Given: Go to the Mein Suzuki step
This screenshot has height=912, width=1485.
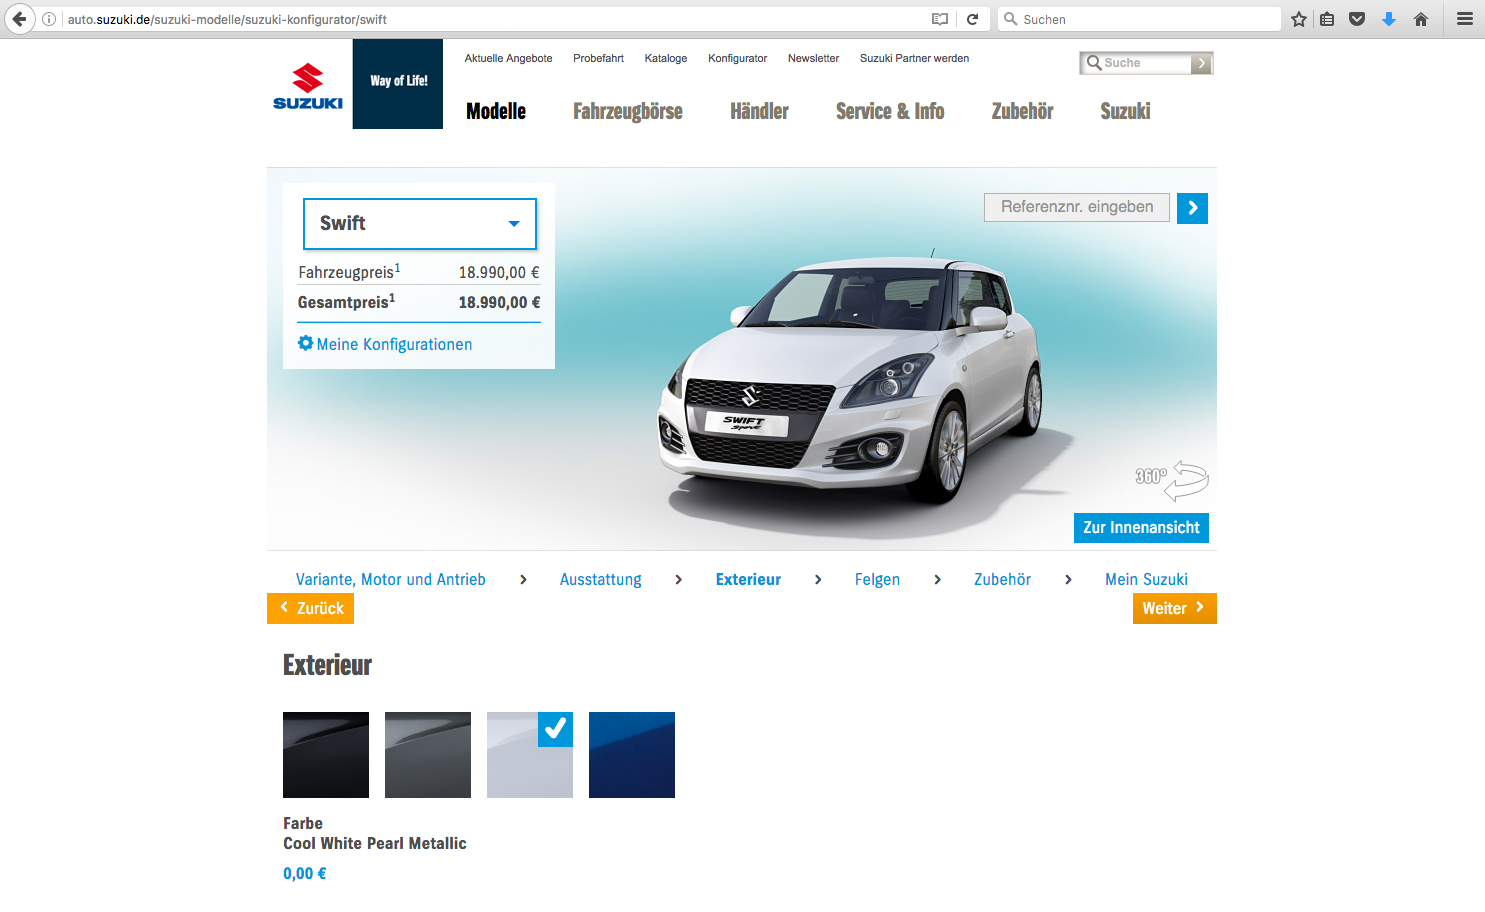Looking at the screenshot, I should (1146, 580).
